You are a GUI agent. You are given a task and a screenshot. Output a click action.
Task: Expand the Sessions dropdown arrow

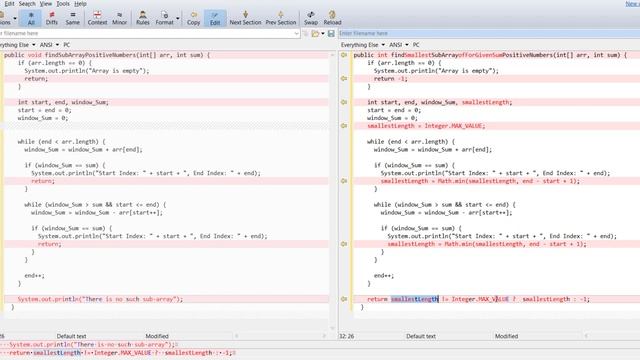click(15, 19)
